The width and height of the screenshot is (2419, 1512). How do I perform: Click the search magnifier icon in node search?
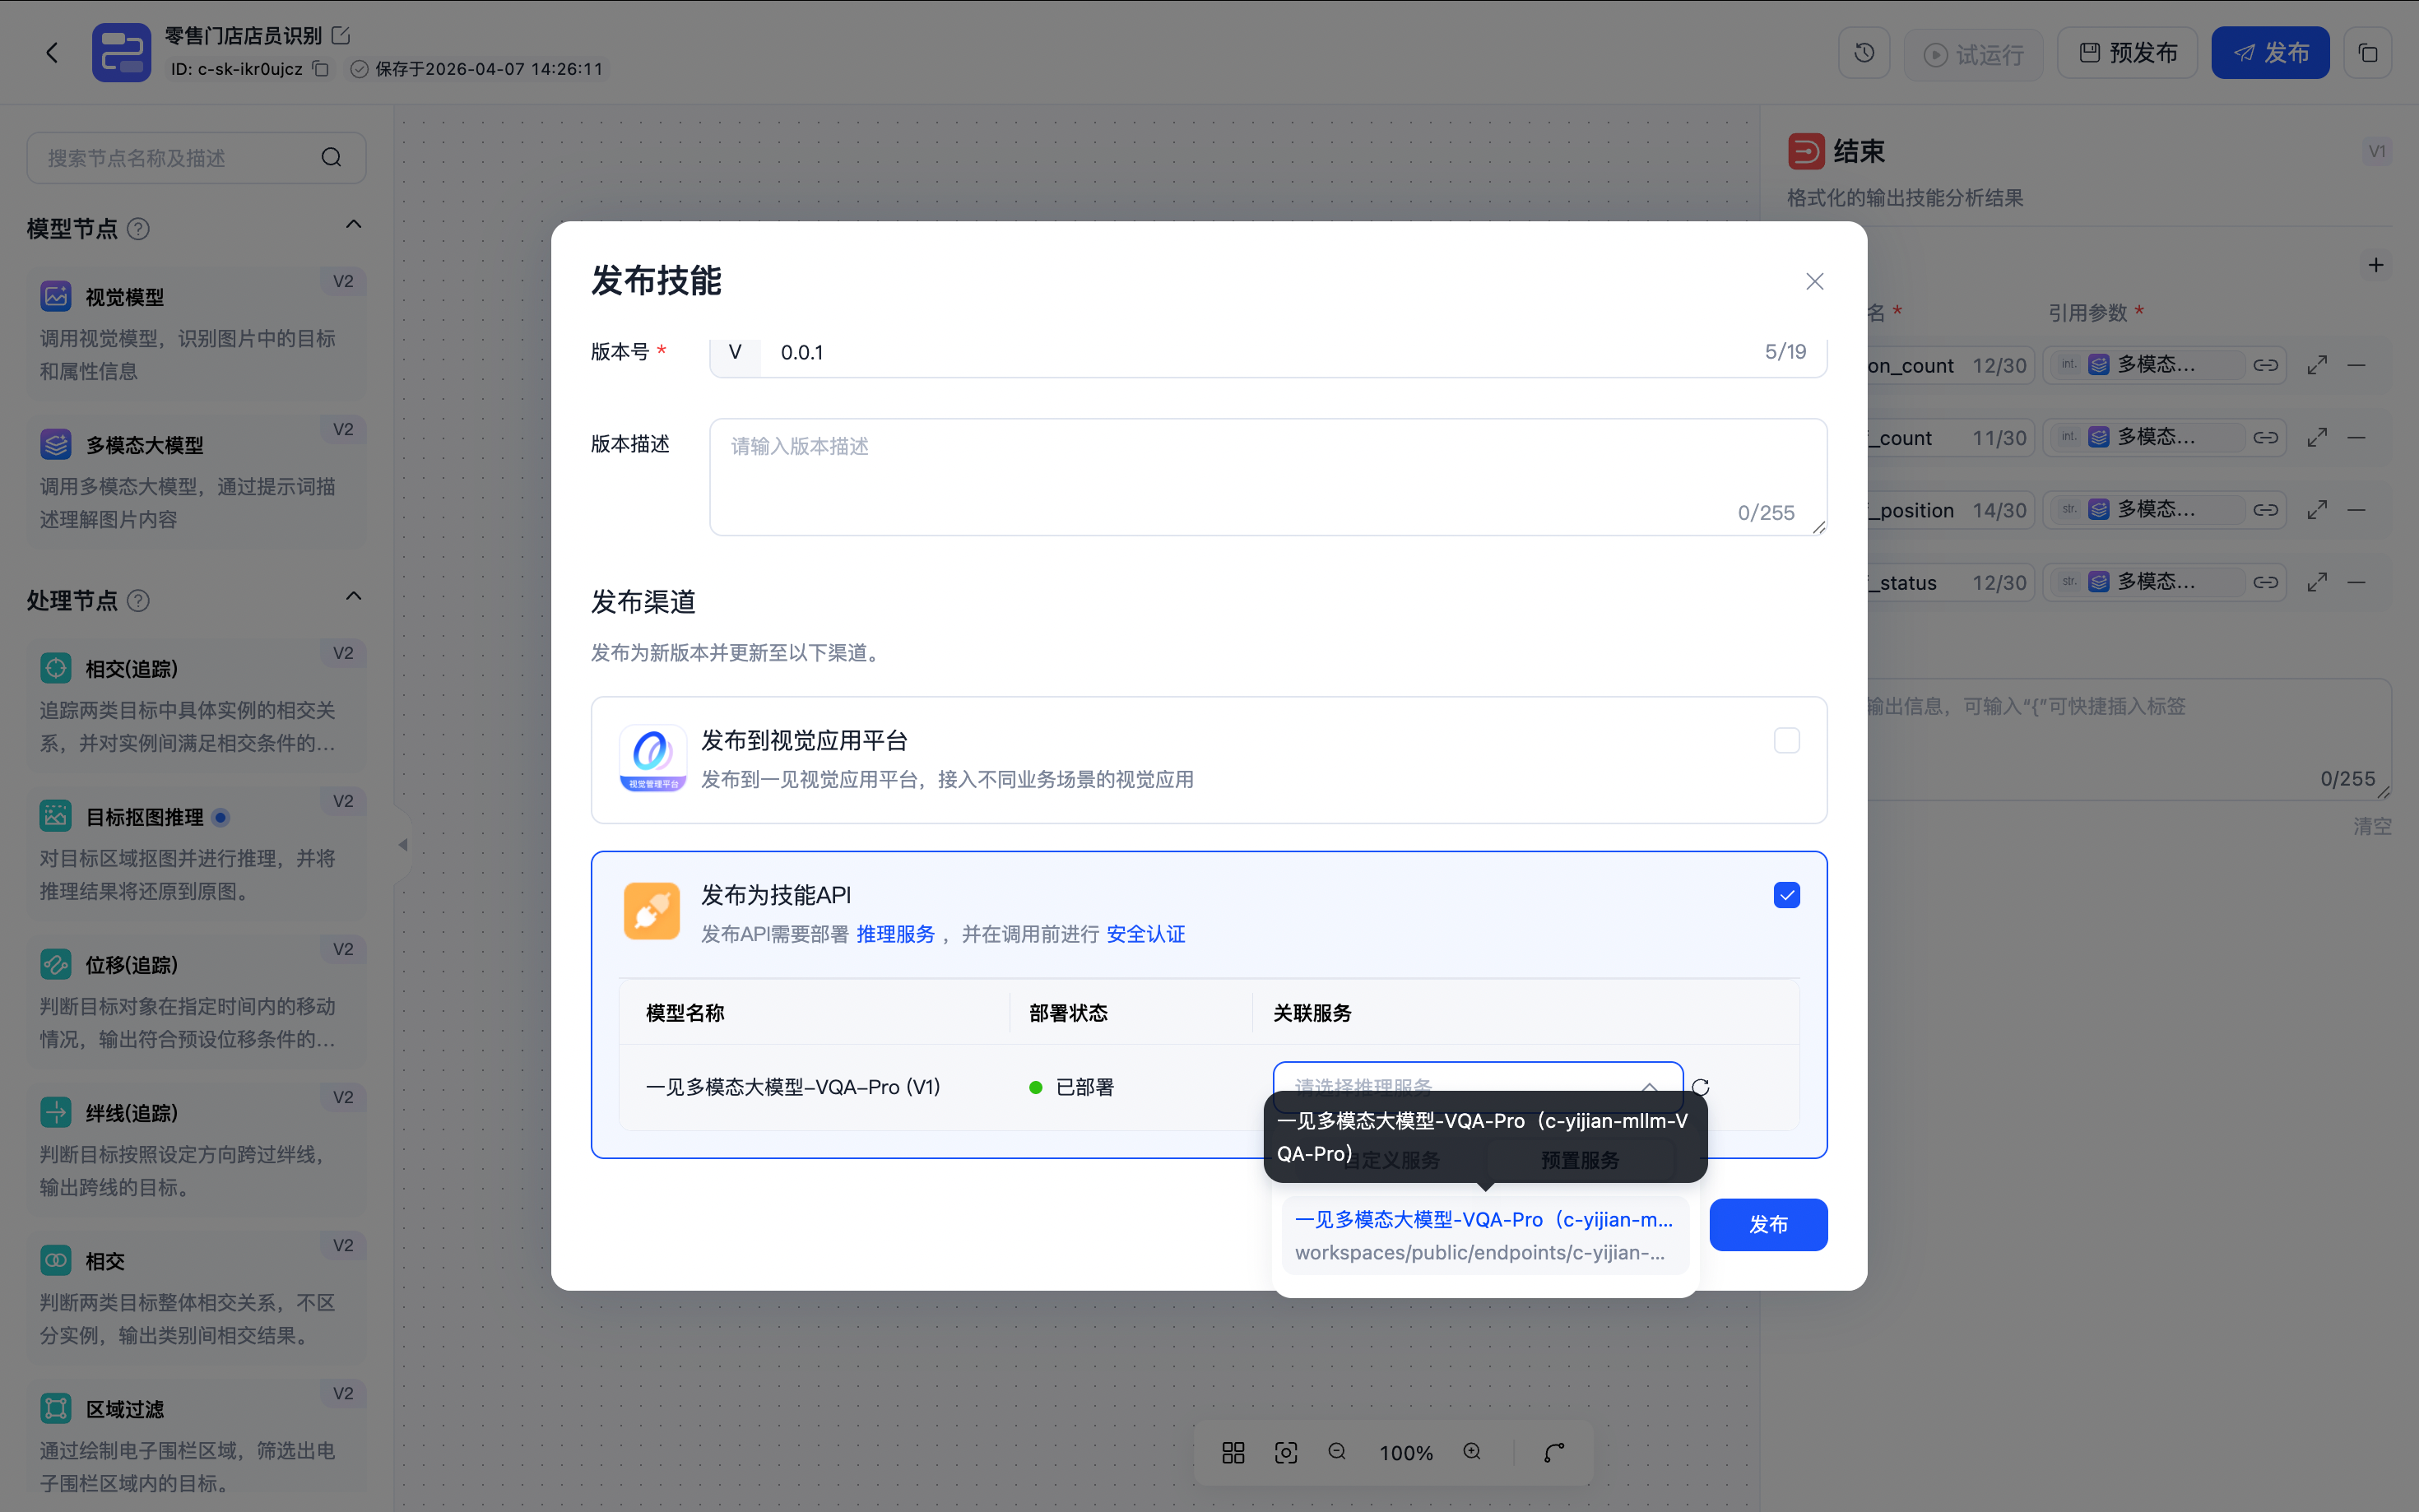click(x=331, y=158)
